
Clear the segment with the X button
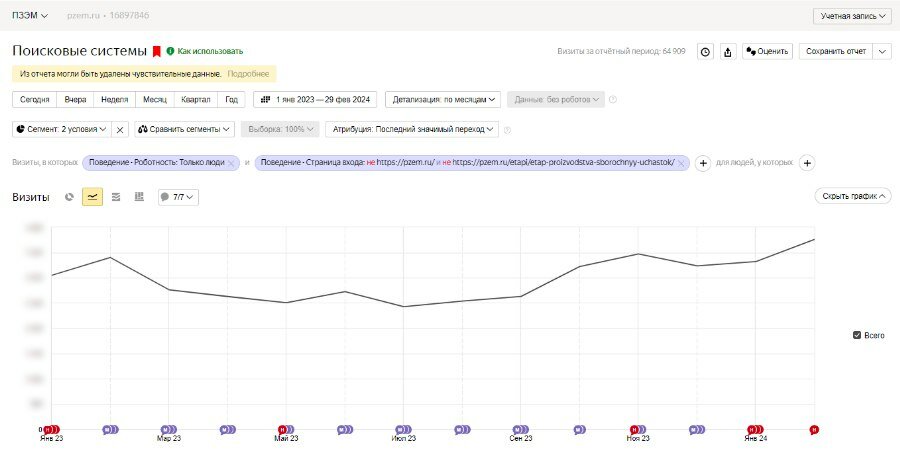(x=120, y=130)
